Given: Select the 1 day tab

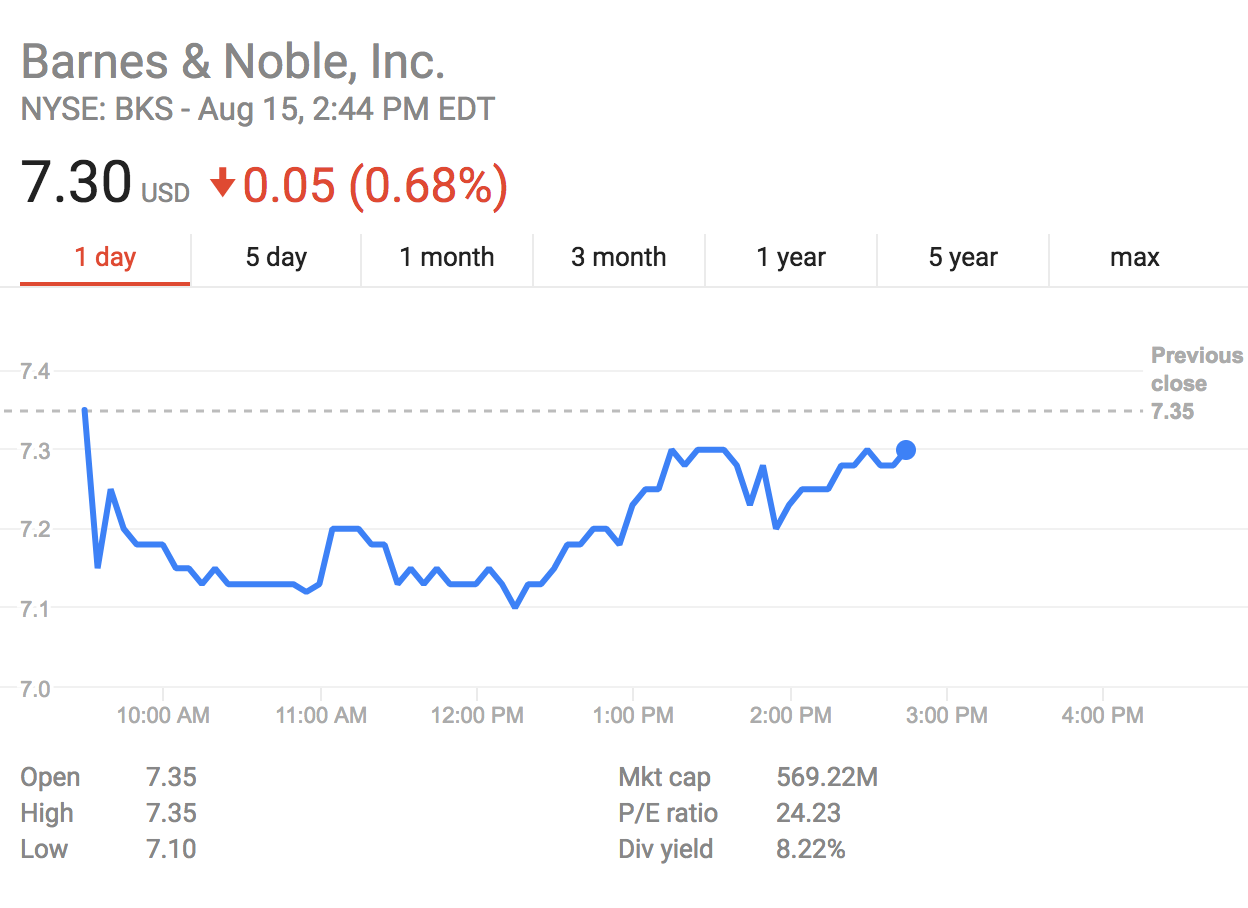Looking at the screenshot, I should tap(105, 258).
